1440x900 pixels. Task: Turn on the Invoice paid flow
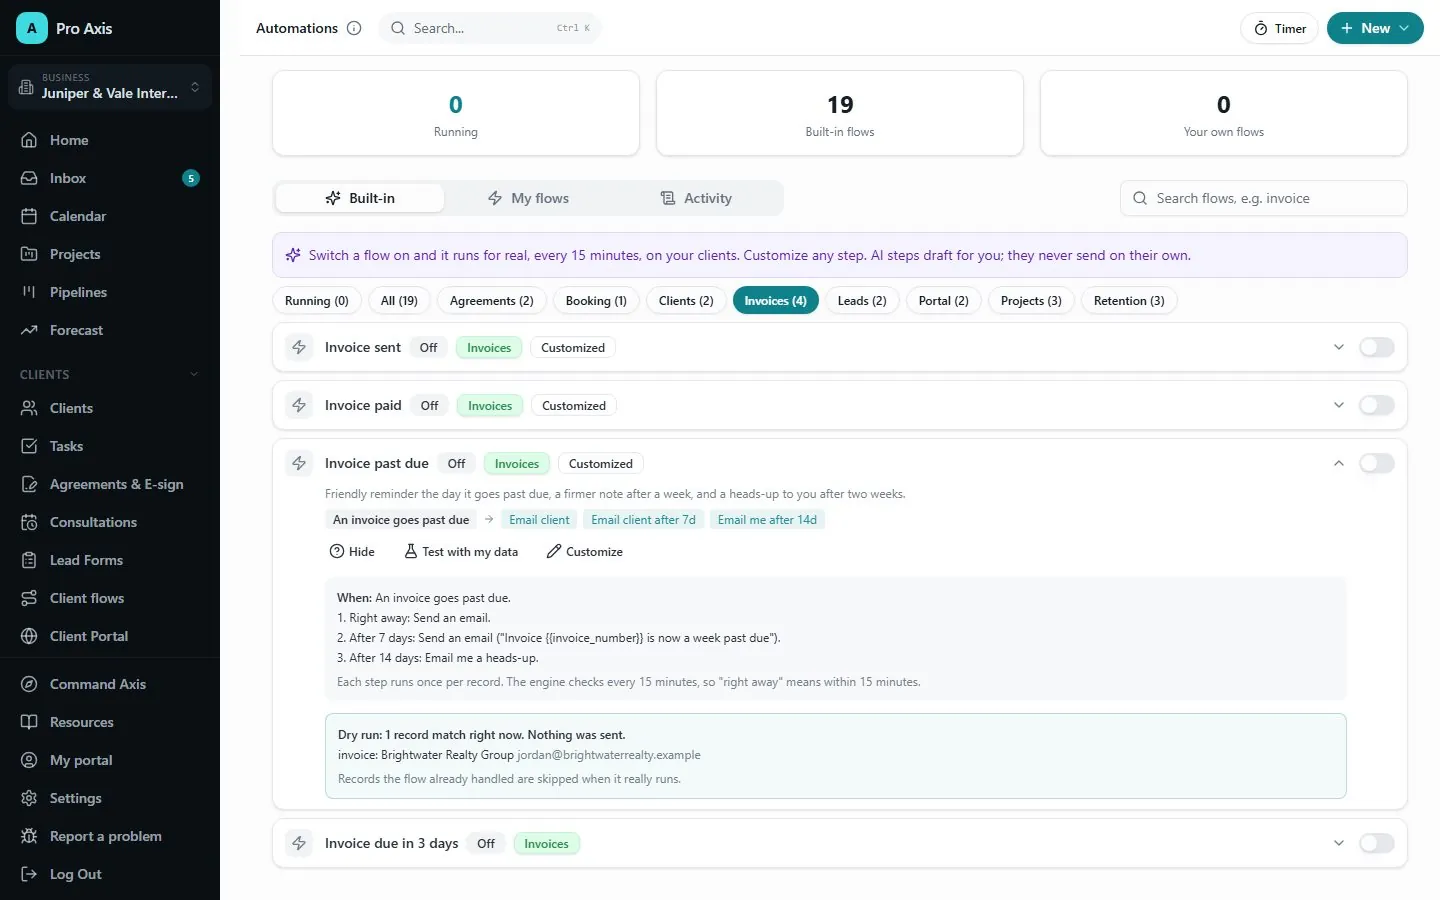coord(1376,405)
